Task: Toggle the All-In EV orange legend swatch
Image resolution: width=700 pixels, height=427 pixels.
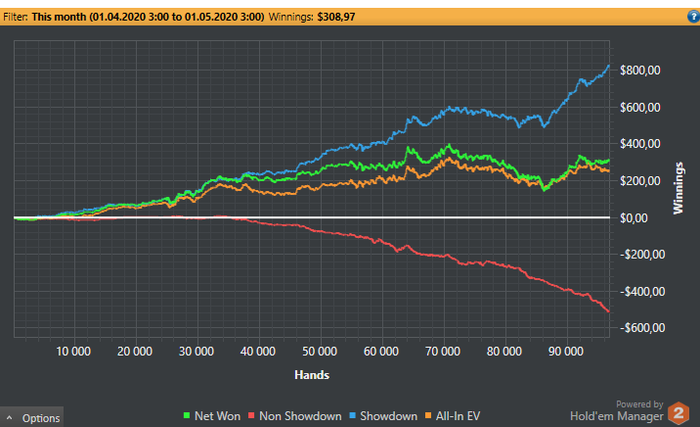Action: click(428, 416)
